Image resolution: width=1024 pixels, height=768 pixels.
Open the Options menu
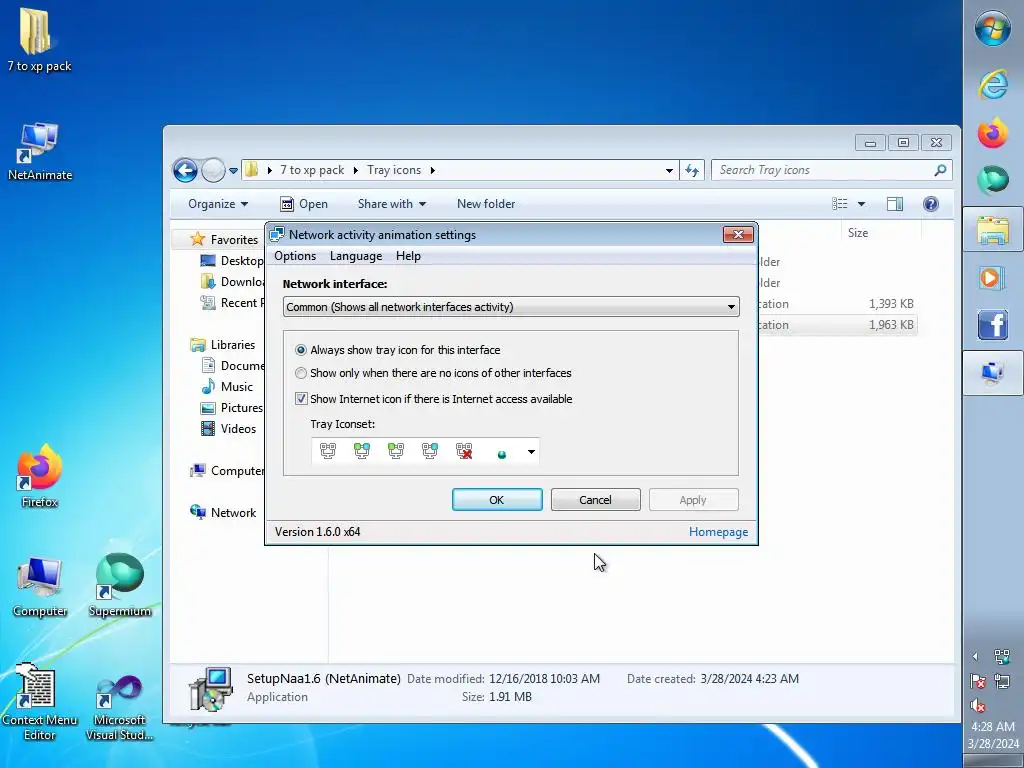(x=295, y=256)
